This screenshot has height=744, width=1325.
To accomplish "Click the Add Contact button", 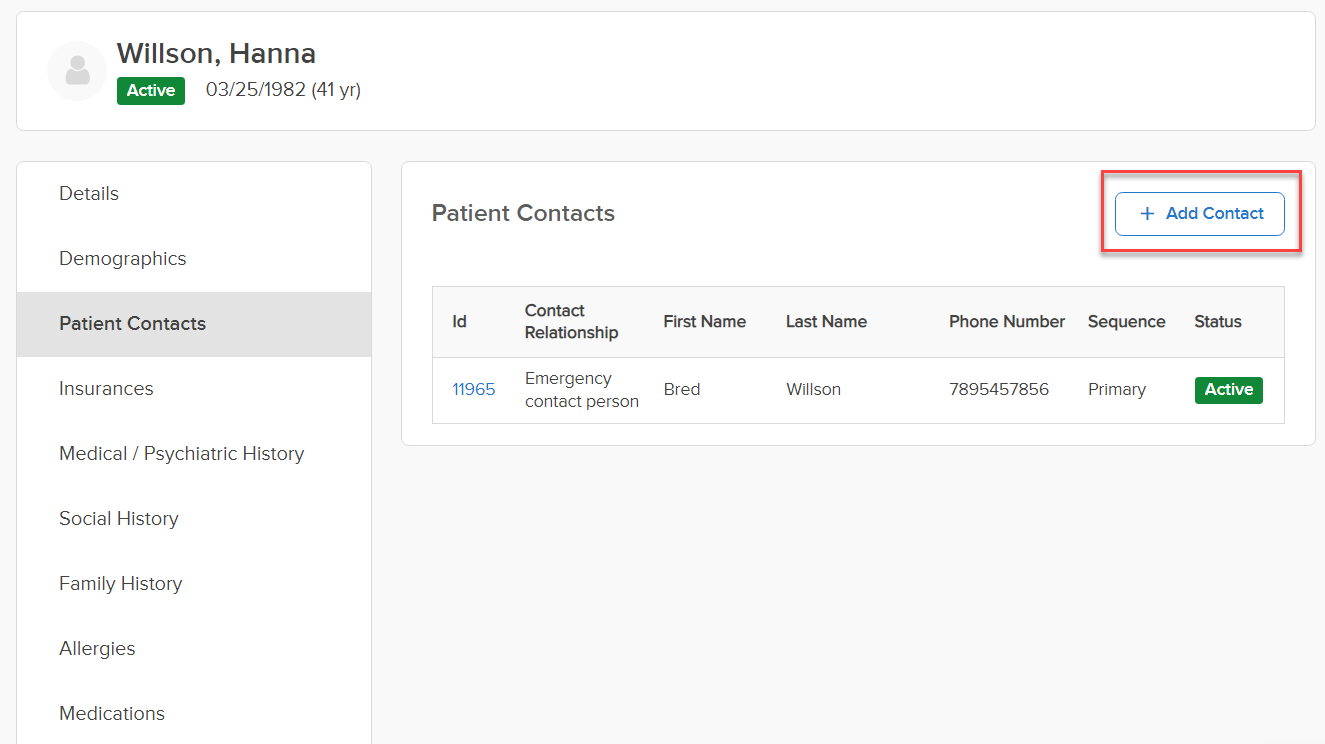I will (x=1200, y=214).
